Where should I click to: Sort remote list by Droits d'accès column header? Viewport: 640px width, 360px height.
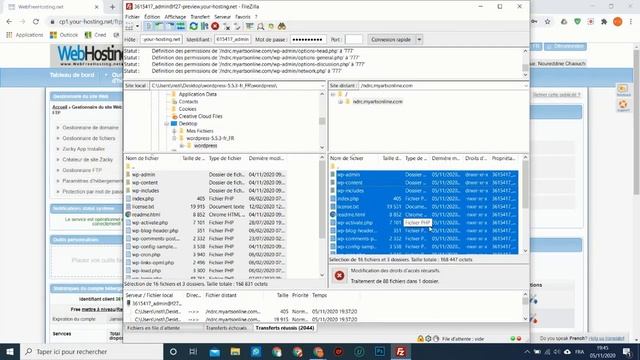click(x=476, y=158)
